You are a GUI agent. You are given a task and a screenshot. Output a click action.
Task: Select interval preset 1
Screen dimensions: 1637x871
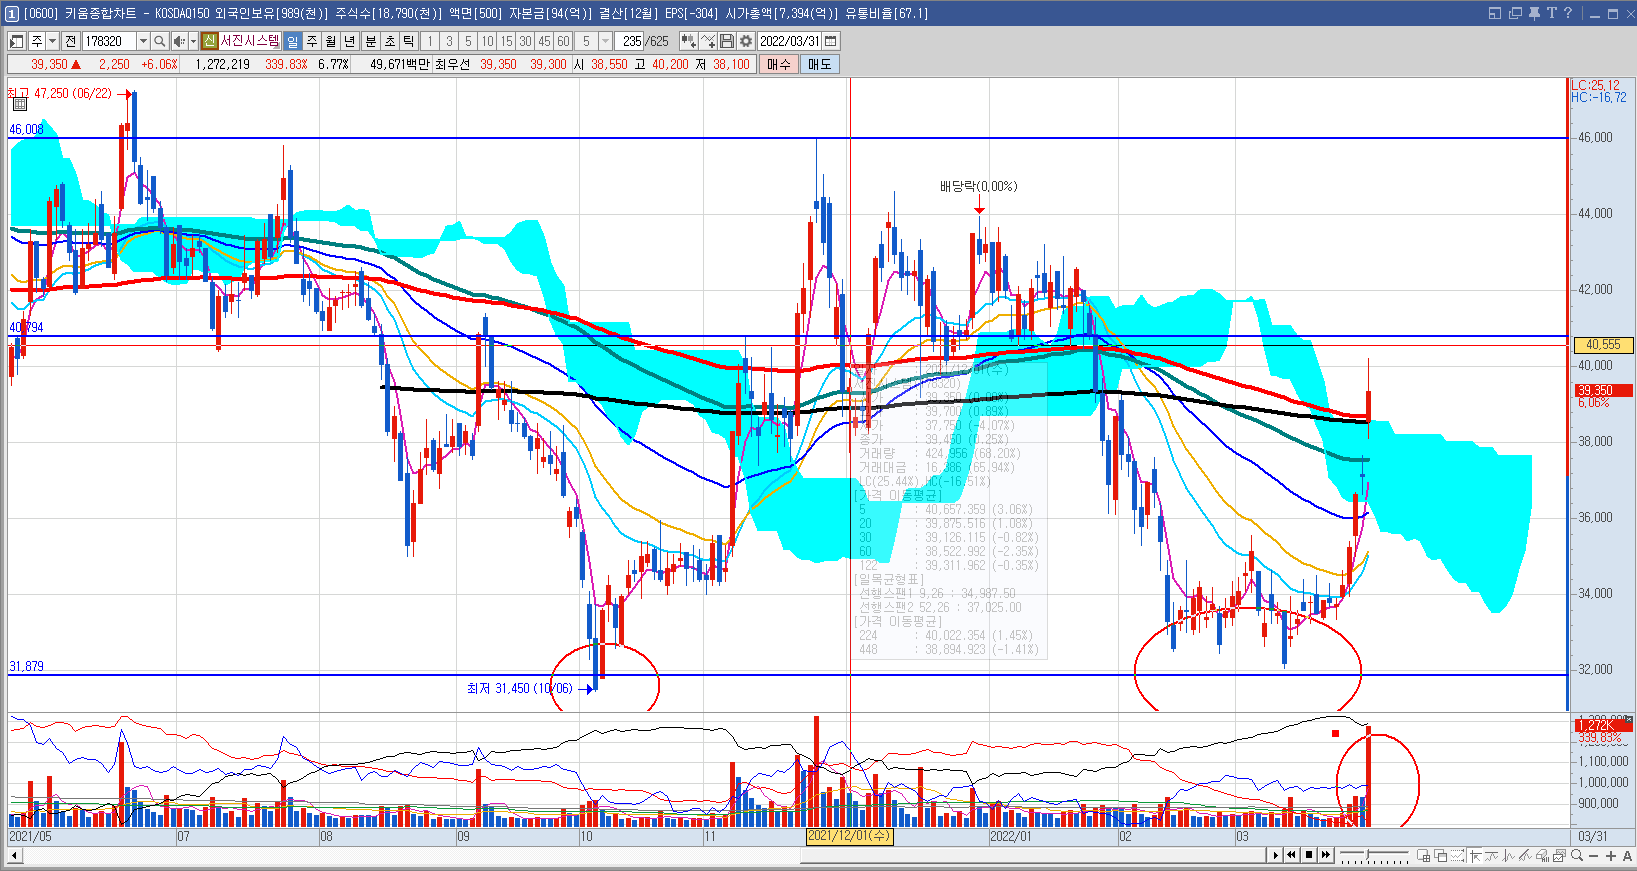click(430, 41)
